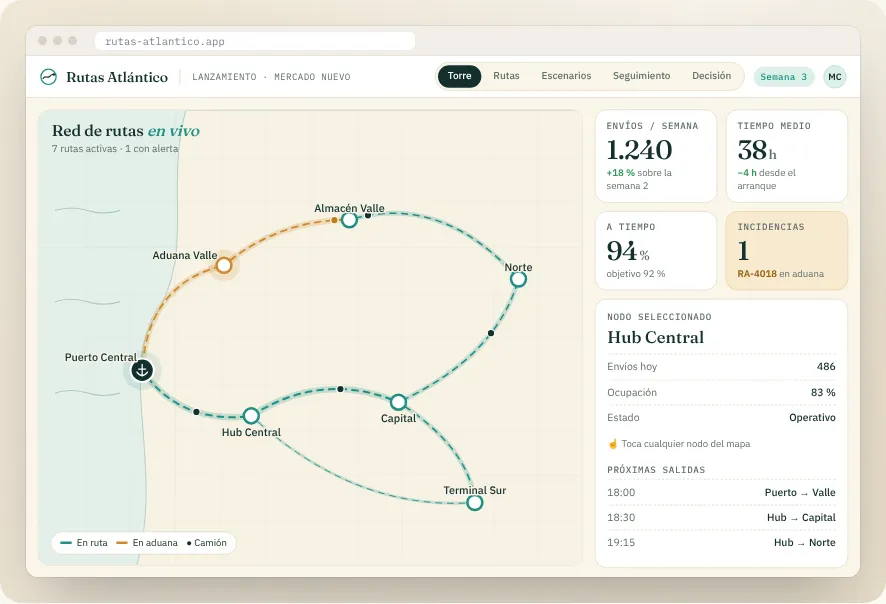This screenshot has width=886, height=604.
Task: Click the Envíos hoy value 486
Action: (826, 367)
